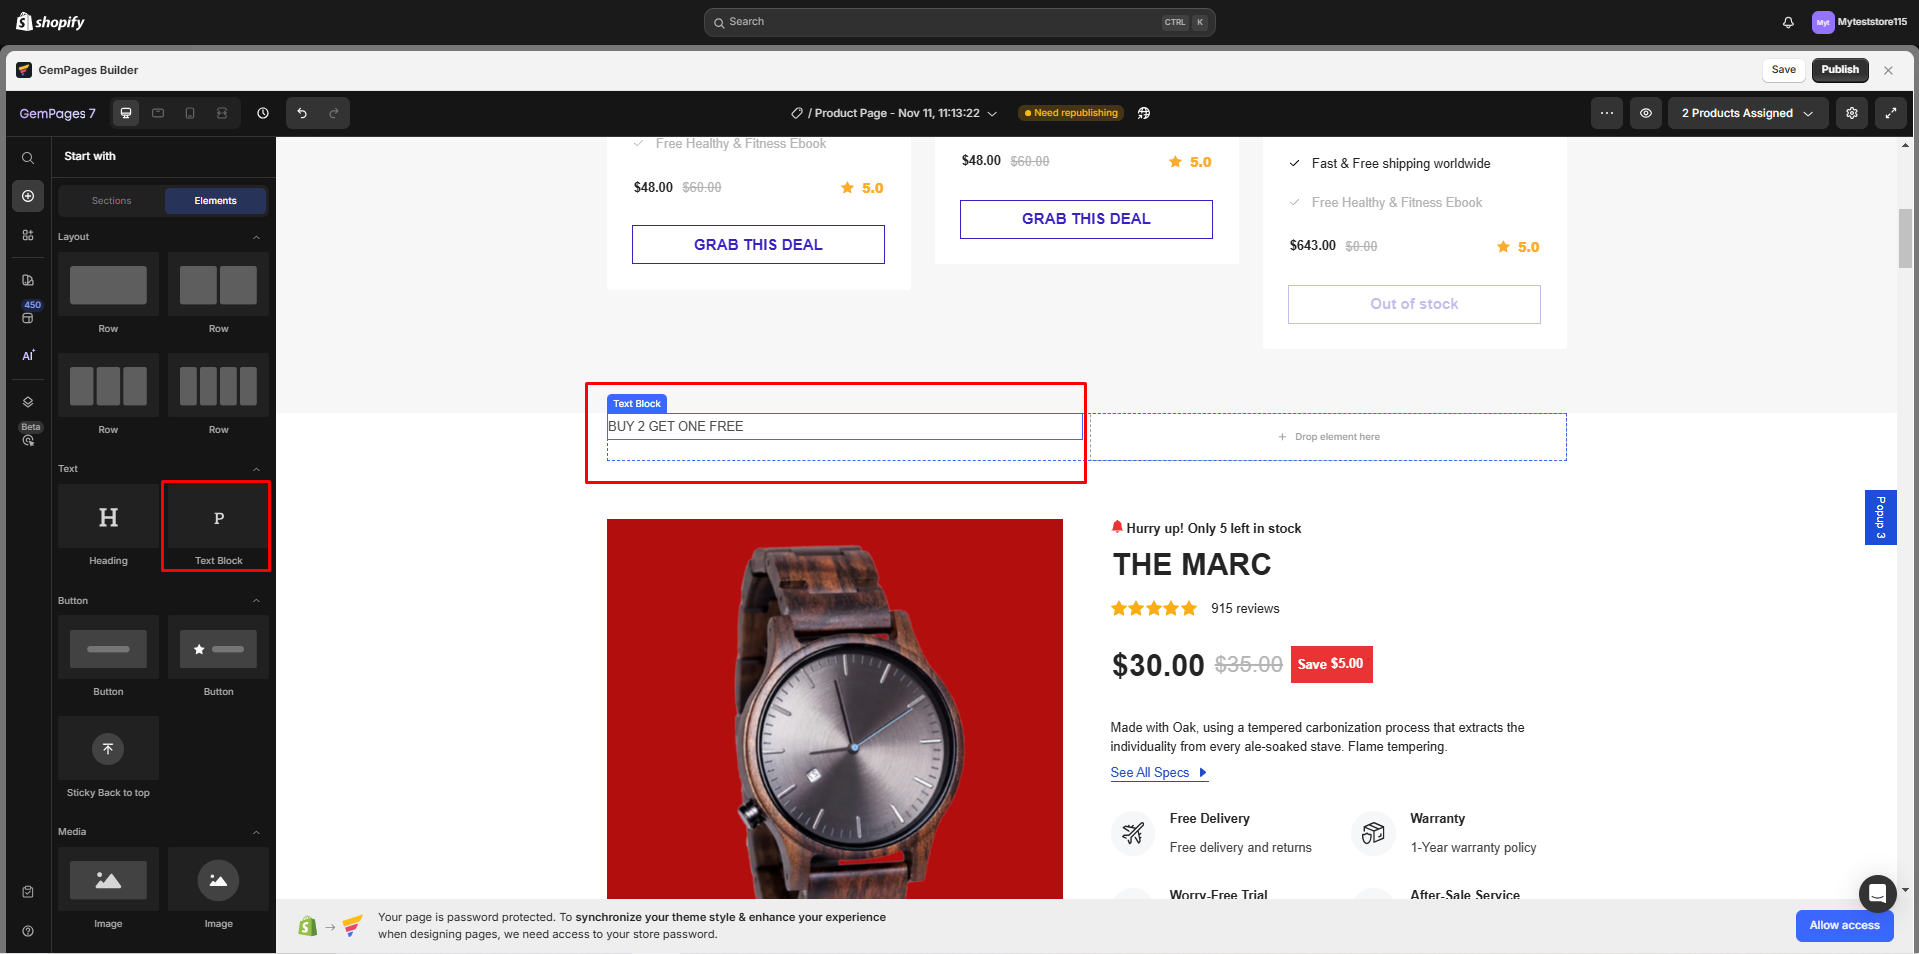Viewport: 1919px width, 954px height.
Task: Select the Elements tab
Action: coord(215,201)
